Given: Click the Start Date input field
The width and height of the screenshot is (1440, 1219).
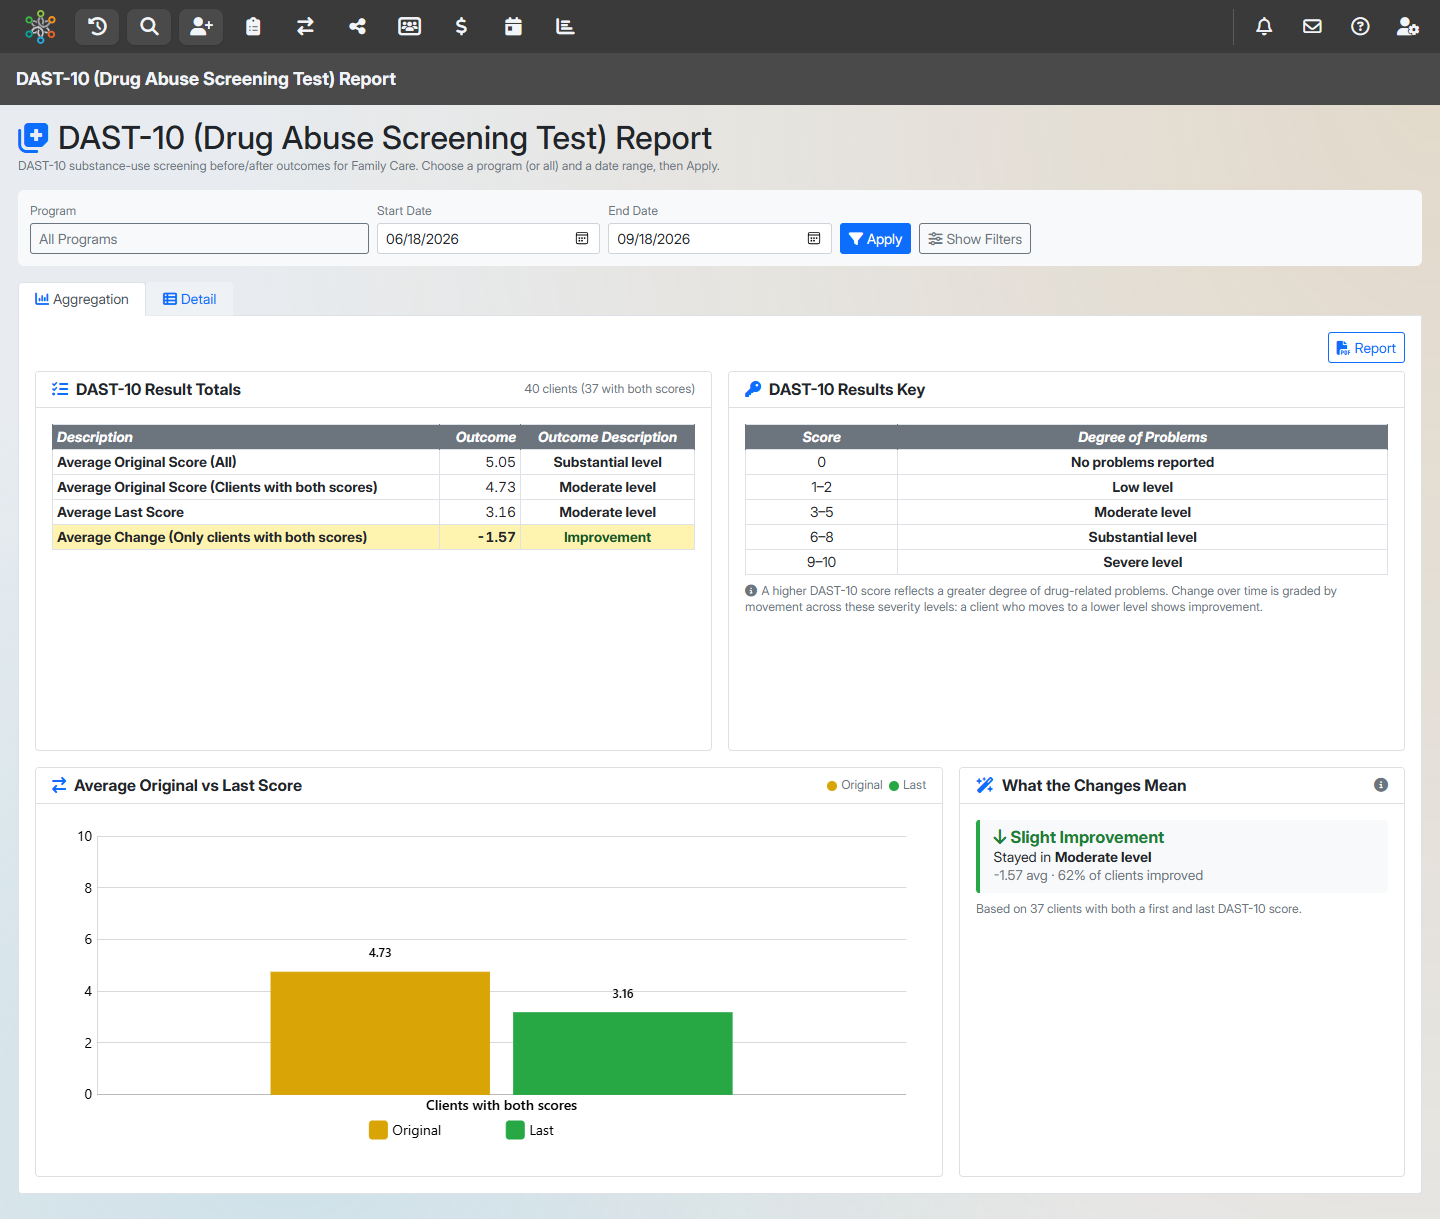Looking at the screenshot, I should click(x=488, y=238).
